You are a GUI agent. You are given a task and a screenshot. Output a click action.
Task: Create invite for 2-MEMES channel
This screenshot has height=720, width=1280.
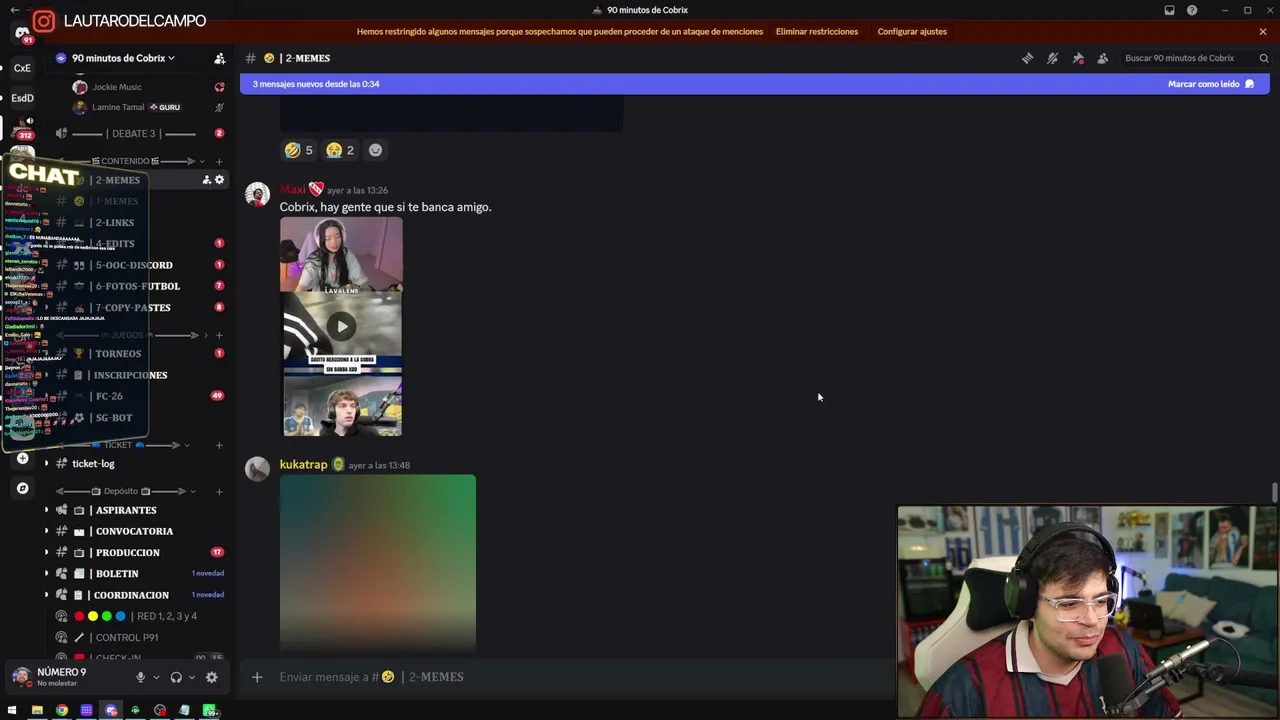tap(207, 180)
